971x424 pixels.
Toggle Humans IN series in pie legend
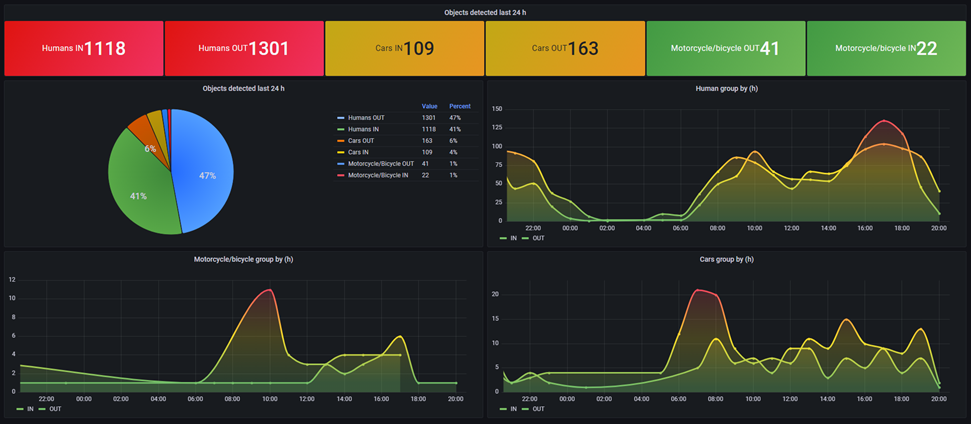[364, 129]
